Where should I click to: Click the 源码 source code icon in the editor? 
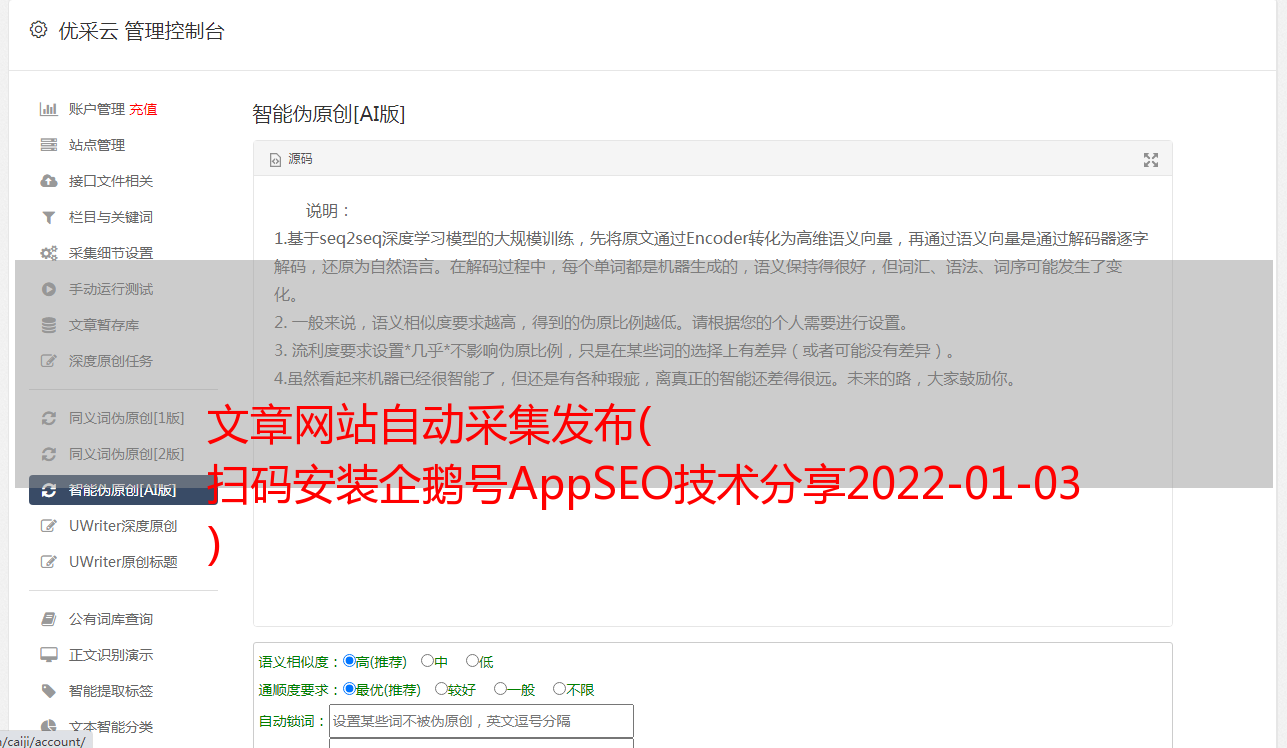coord(275,160)
